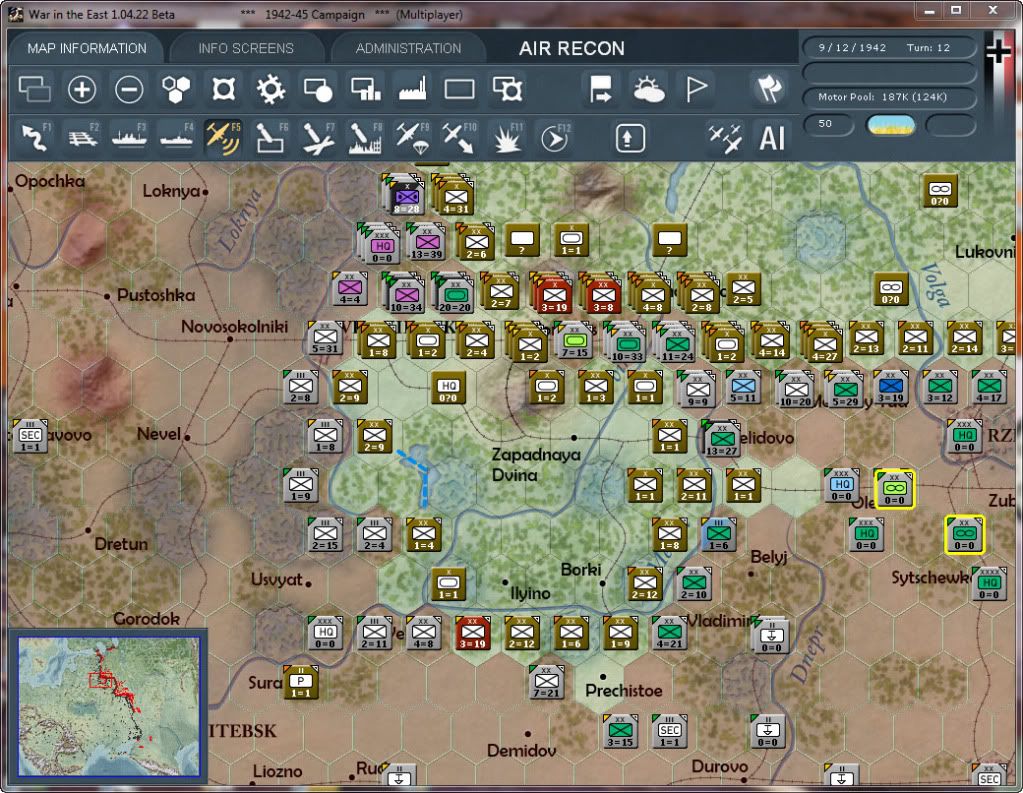Screen dimensions: 1023x793
Task: Click the up-arrow box icon
Action: [x=630, y=138]
